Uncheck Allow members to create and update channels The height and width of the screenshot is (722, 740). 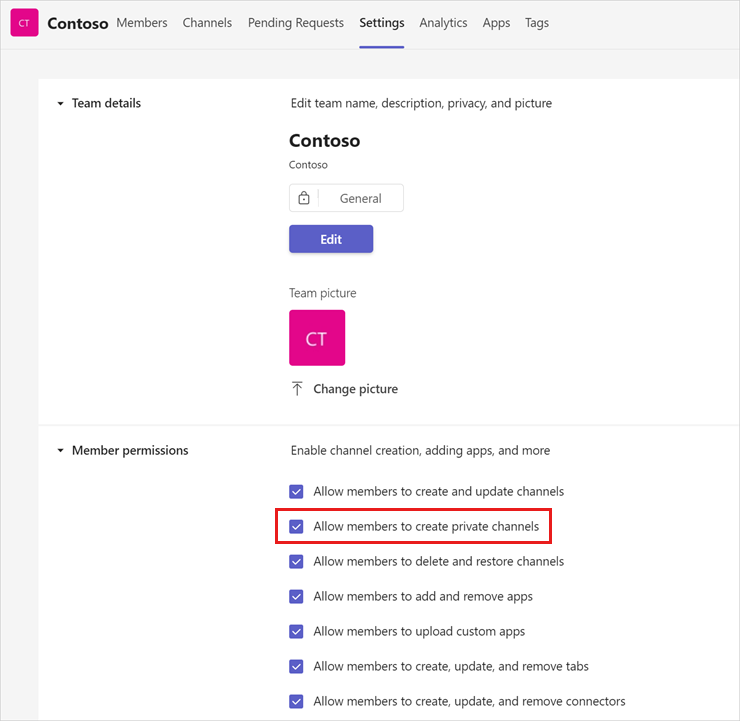296,492
